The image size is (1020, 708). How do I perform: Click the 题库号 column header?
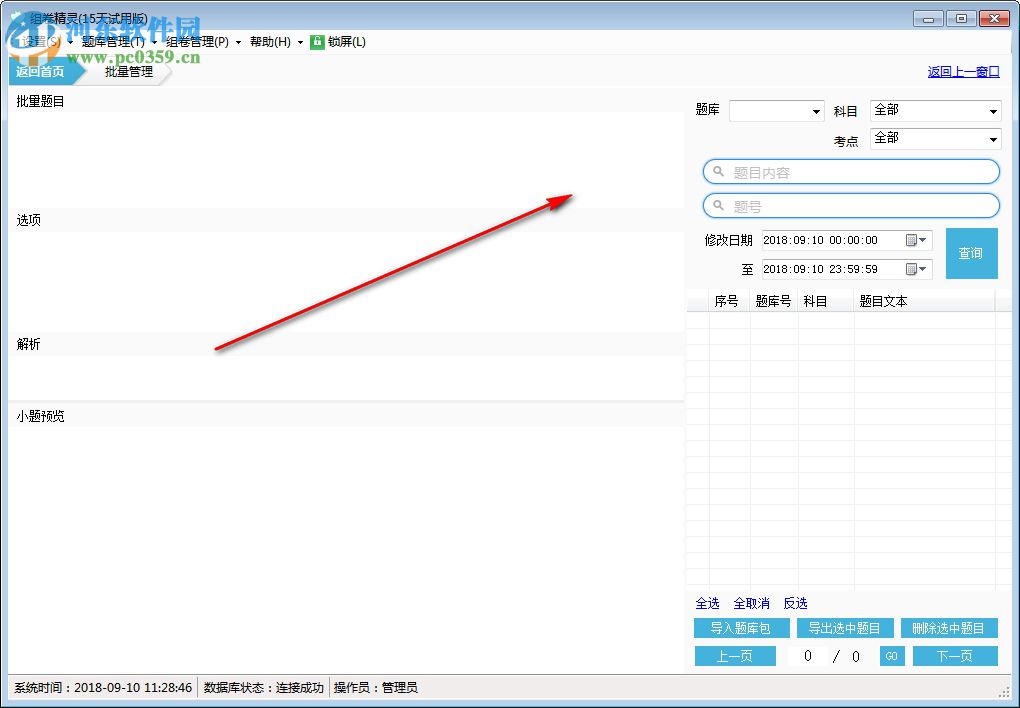(x=773, y=301)
